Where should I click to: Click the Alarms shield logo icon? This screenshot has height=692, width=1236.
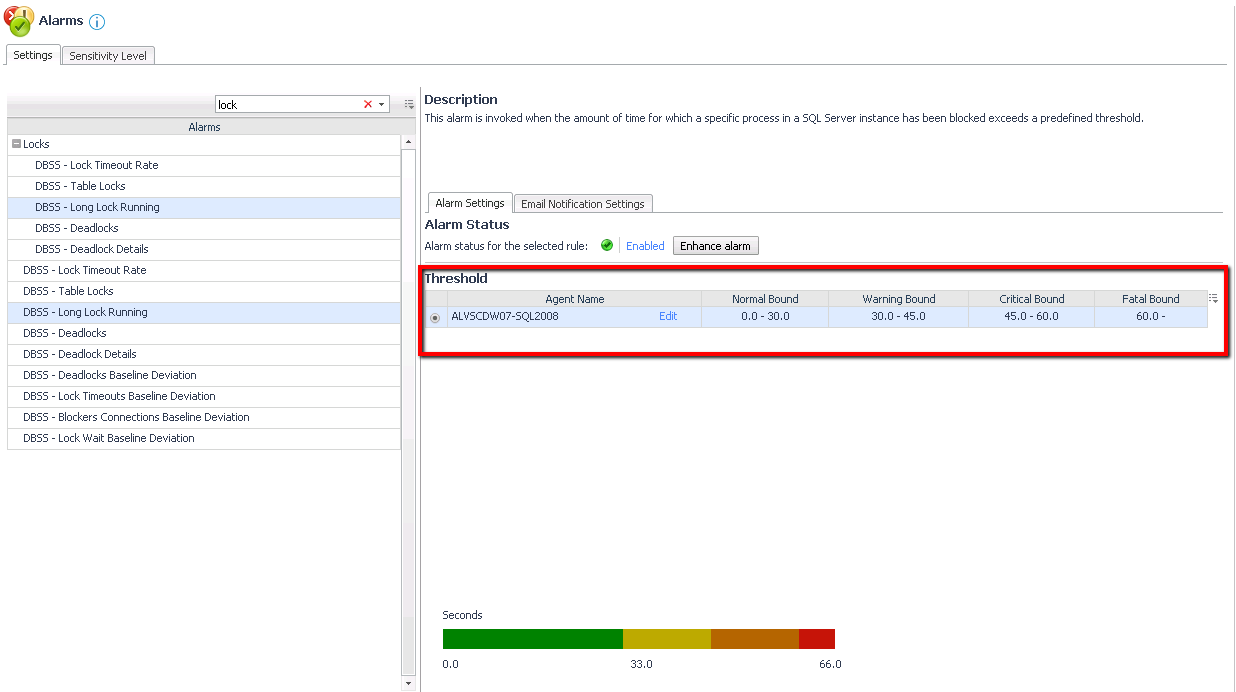pos(19,21)
